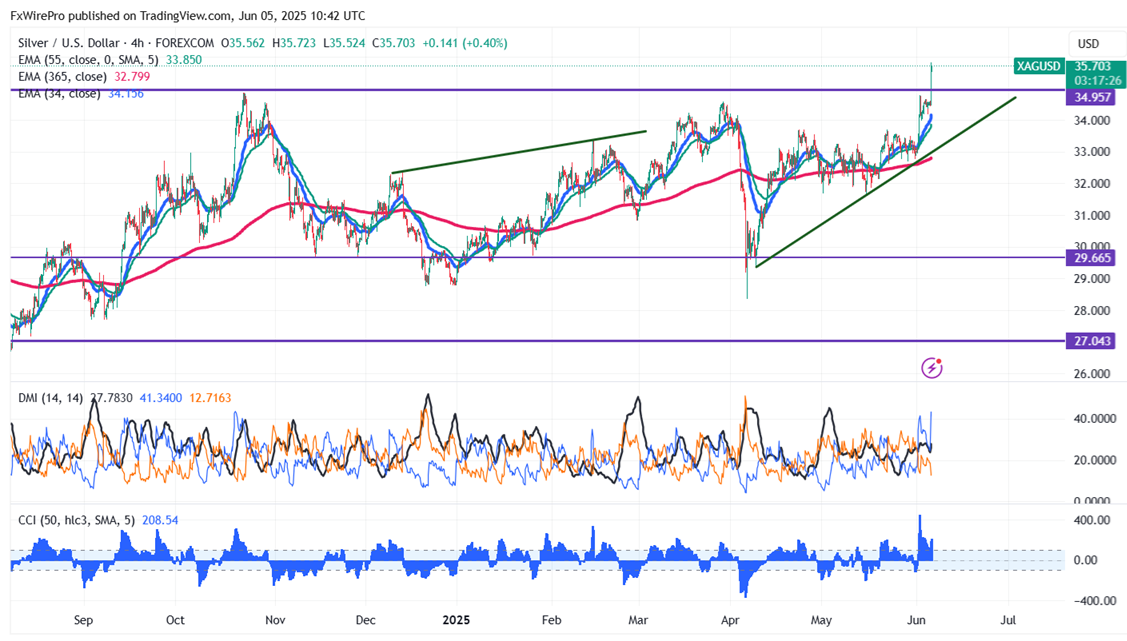Screen dimensions: 1127x641
Task: Click the 20.0000 DMI axis label
Action: tap(1095, 461)
